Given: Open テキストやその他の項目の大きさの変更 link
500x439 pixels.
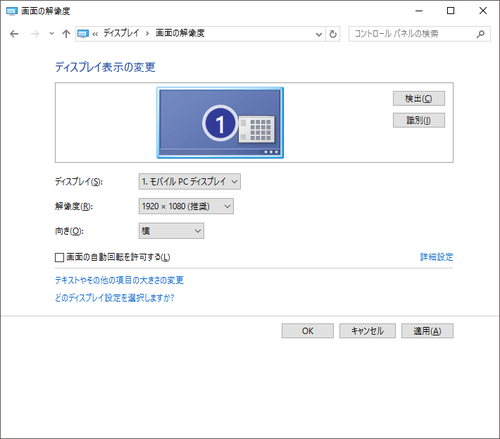Looking at the screenshot, I should (119, 280).
